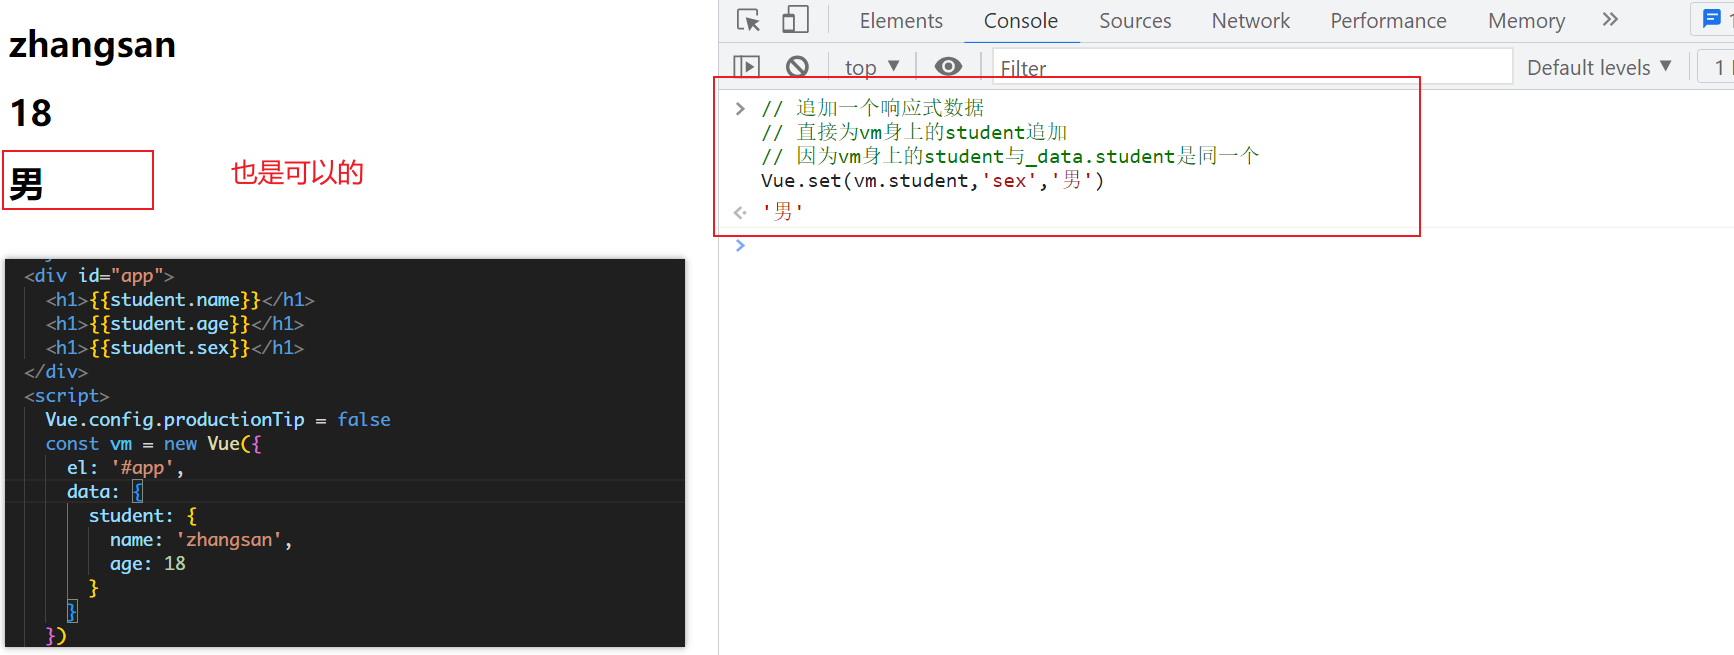The height and width of the screenshot is (655, 1734).
Task: Clear the console with the ban icon
Action: [x=797, y=67]
